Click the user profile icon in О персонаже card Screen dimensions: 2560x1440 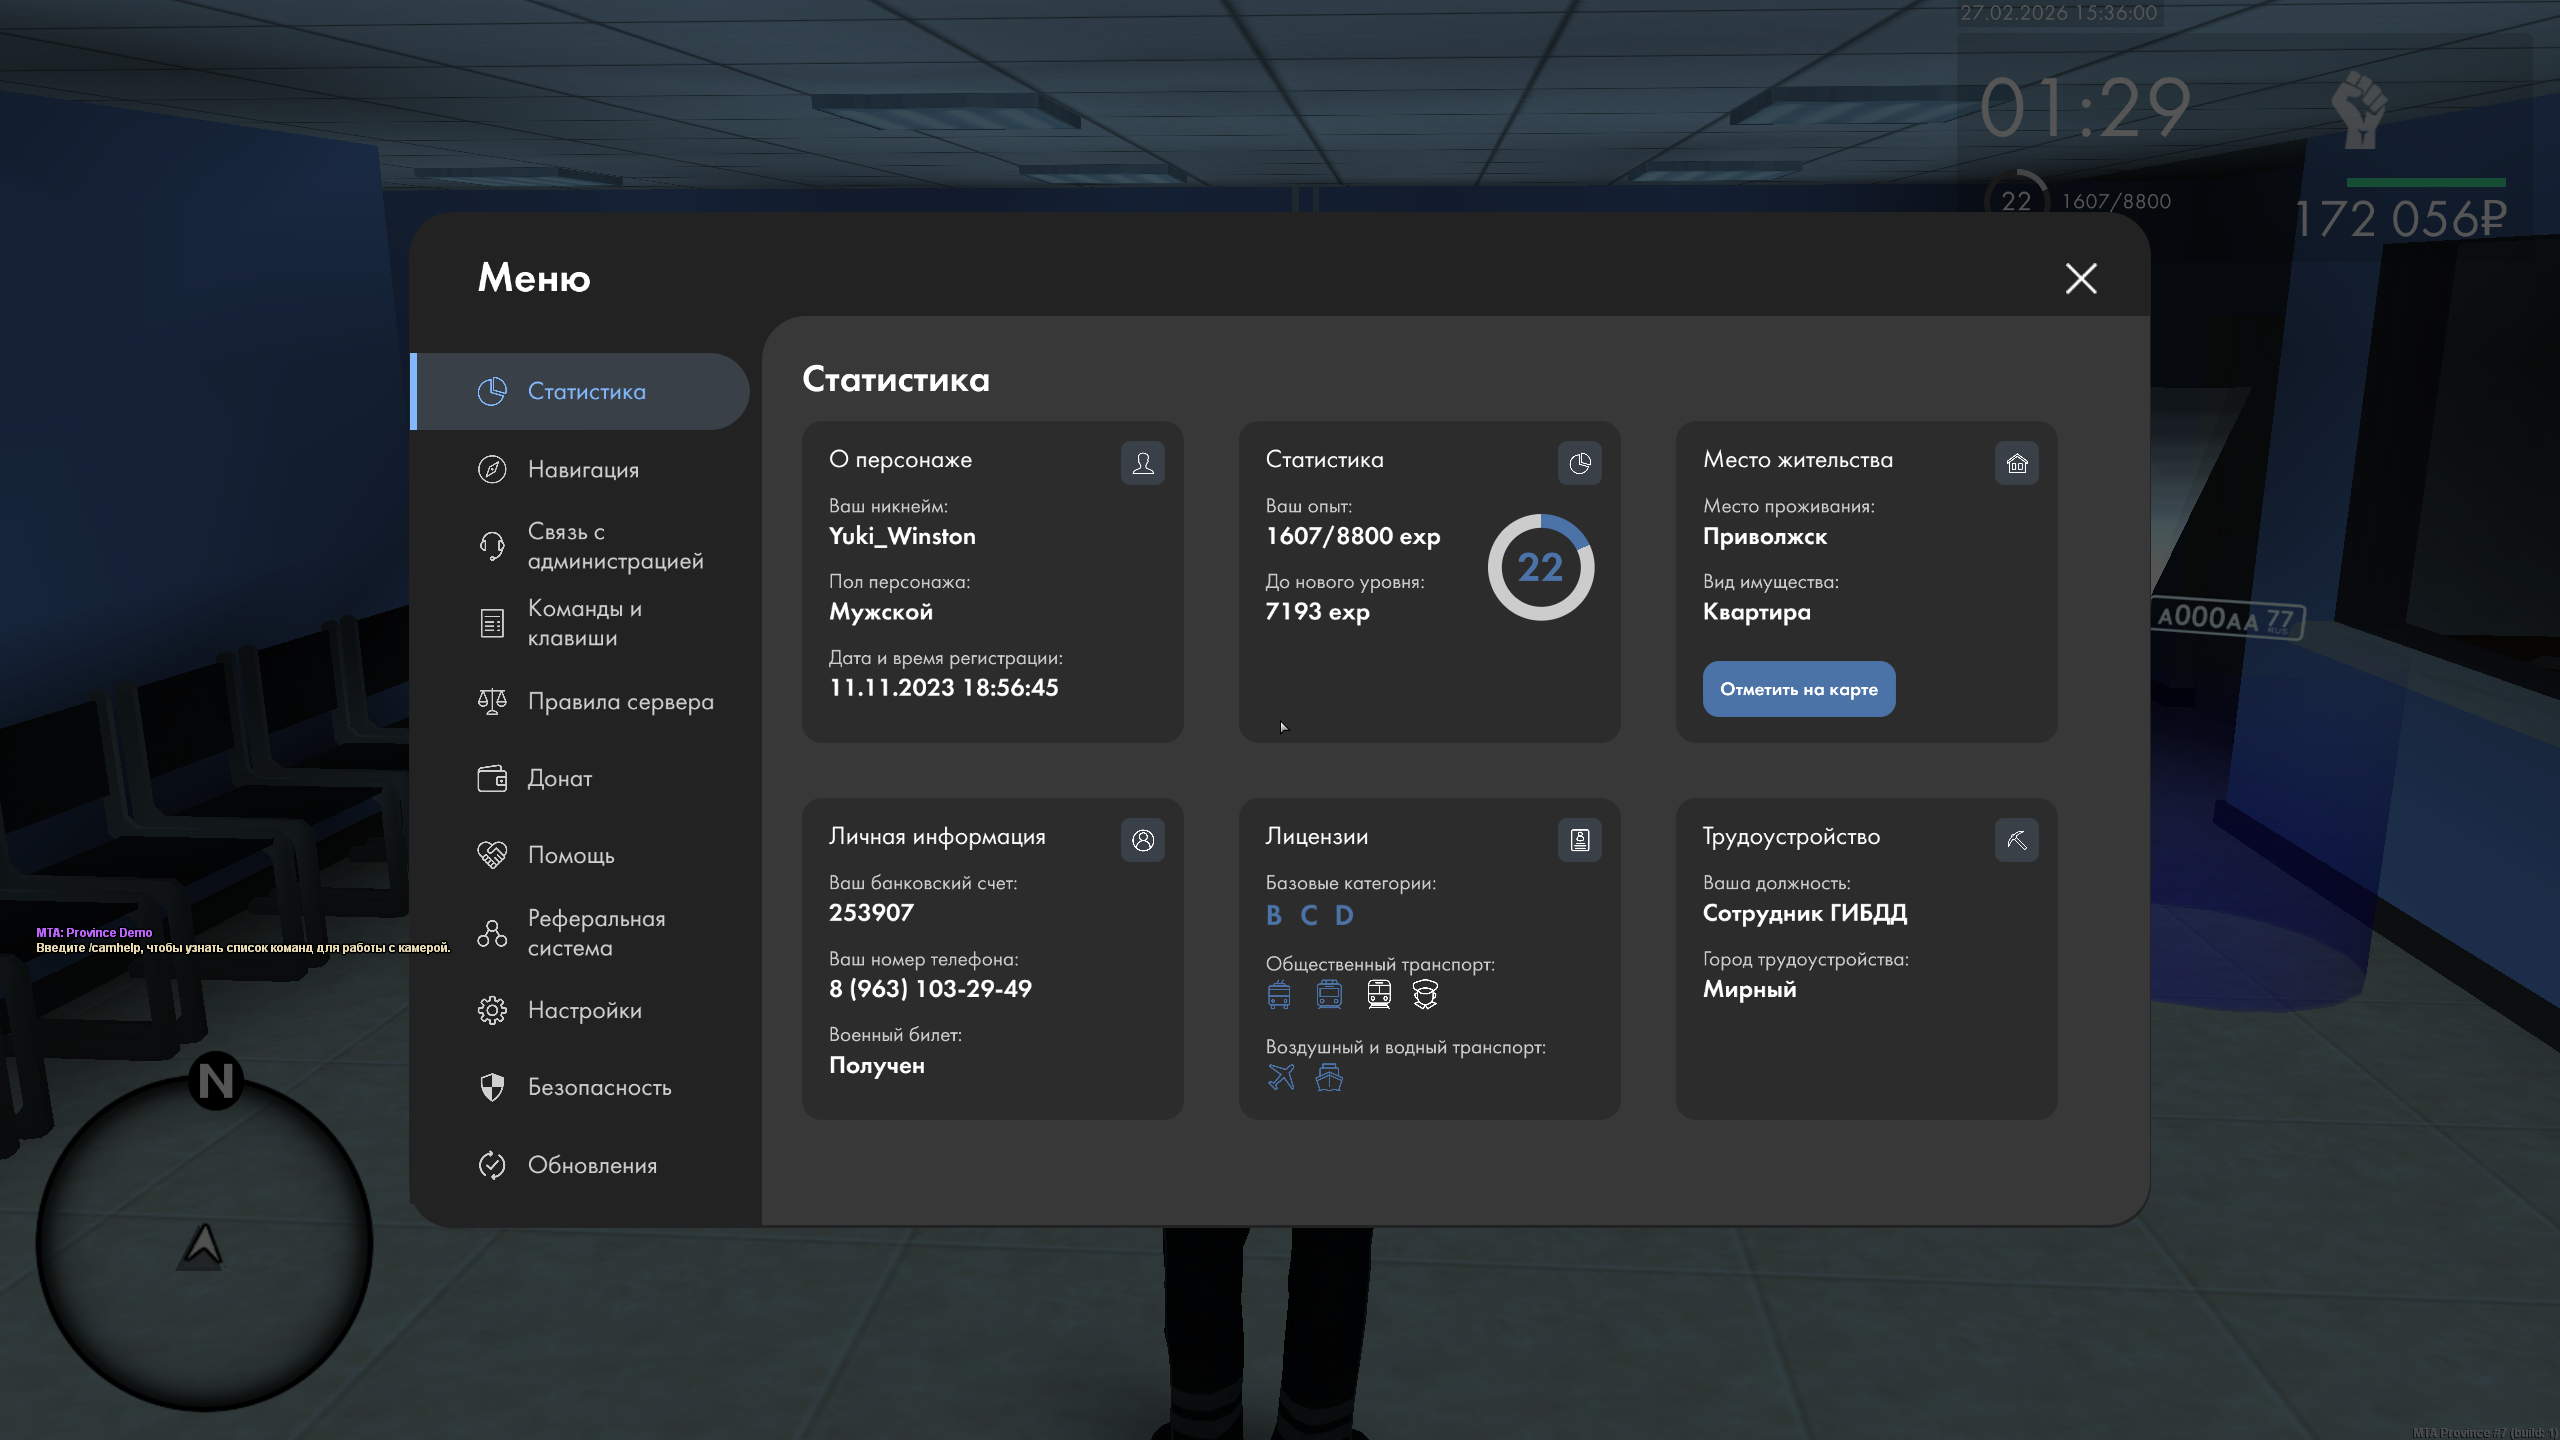click(1142, 463)
